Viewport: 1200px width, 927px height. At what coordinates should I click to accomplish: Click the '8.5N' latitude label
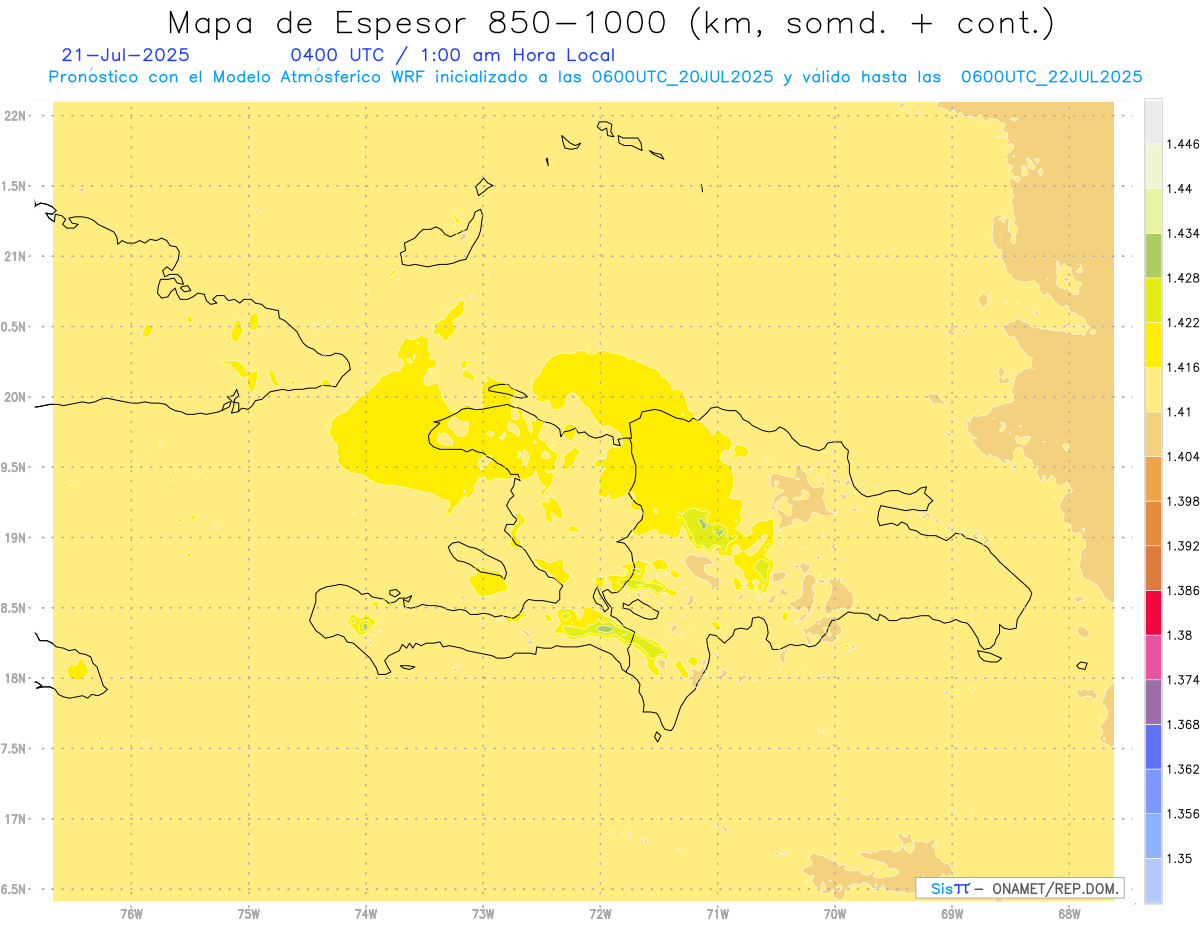[x=14, y=608]
